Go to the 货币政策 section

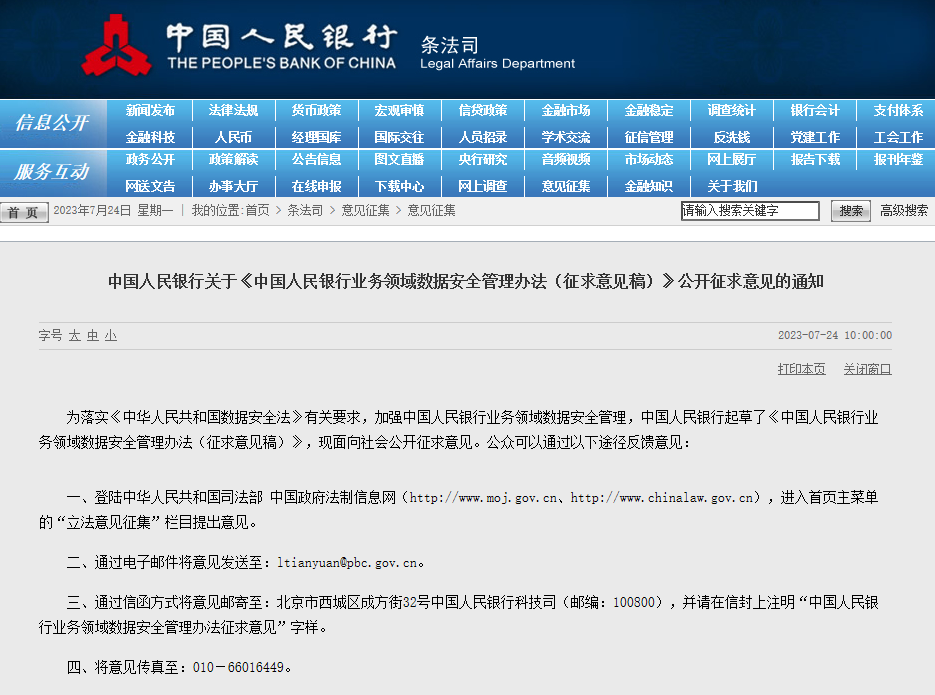pos(316,111)
